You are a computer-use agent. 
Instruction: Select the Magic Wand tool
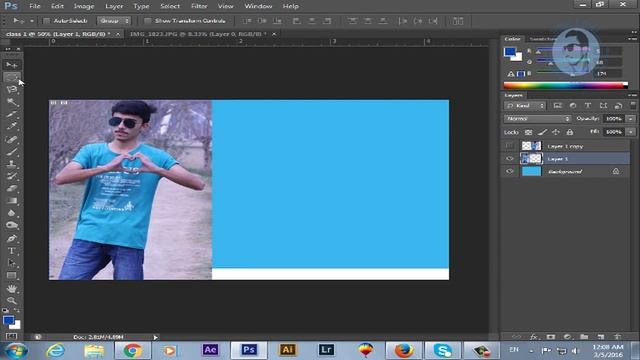point(11,102)
